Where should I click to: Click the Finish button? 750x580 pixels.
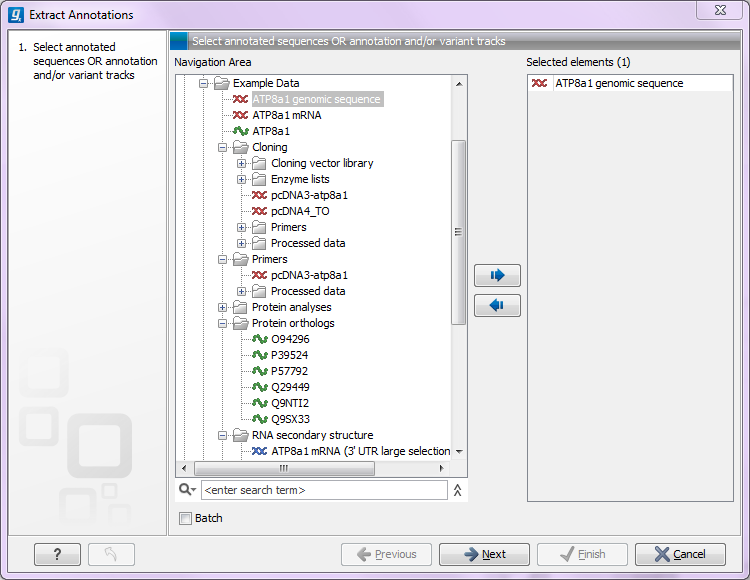pyautogui.click(x=582, y=554)
